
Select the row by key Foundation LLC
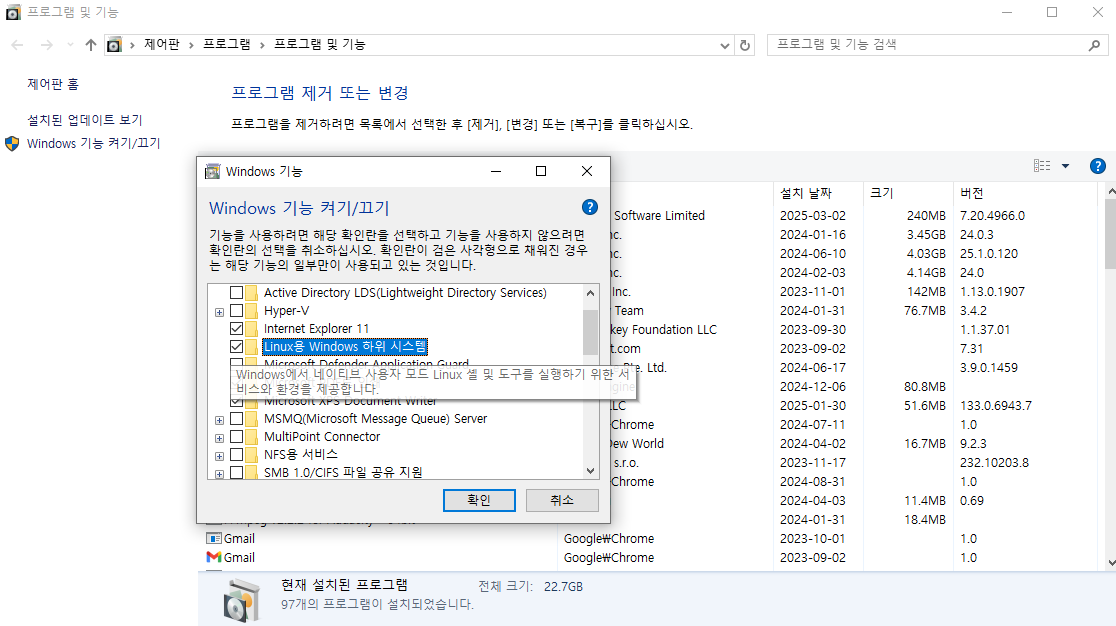(854, 329)
